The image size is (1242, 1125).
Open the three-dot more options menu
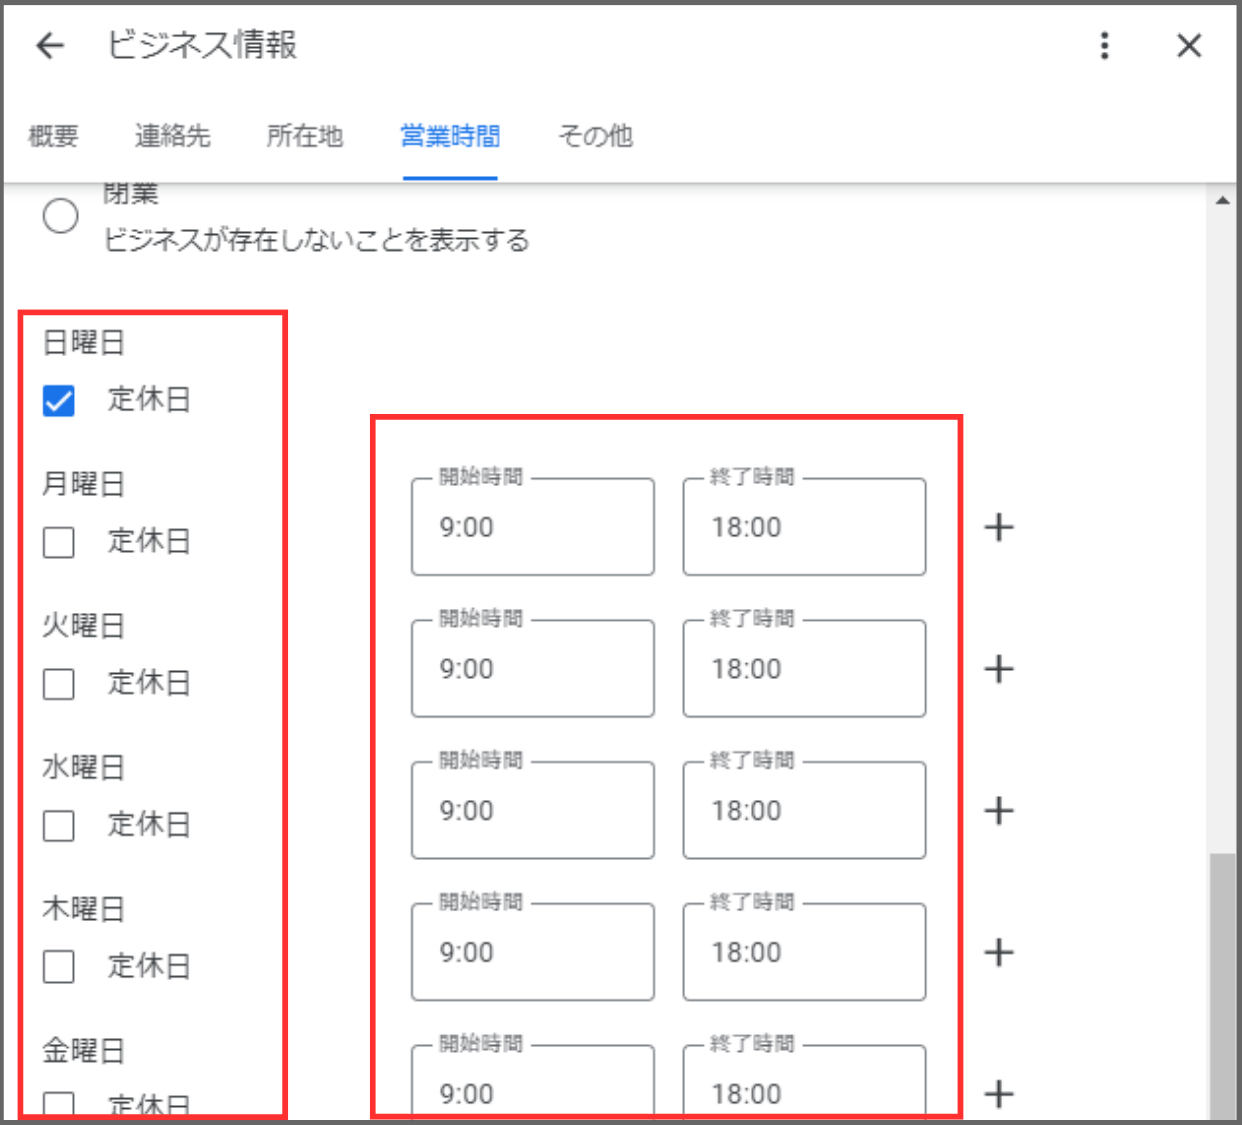click(x=1104, y=46)
